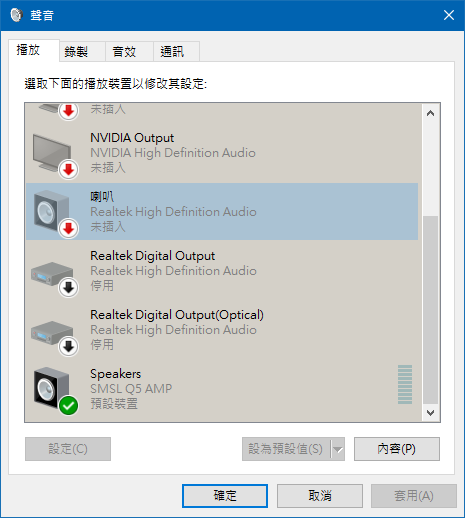Screen dimensions: 465x518
Task: Close the 聲音 dialog window
Action: [x=449, y=15]
